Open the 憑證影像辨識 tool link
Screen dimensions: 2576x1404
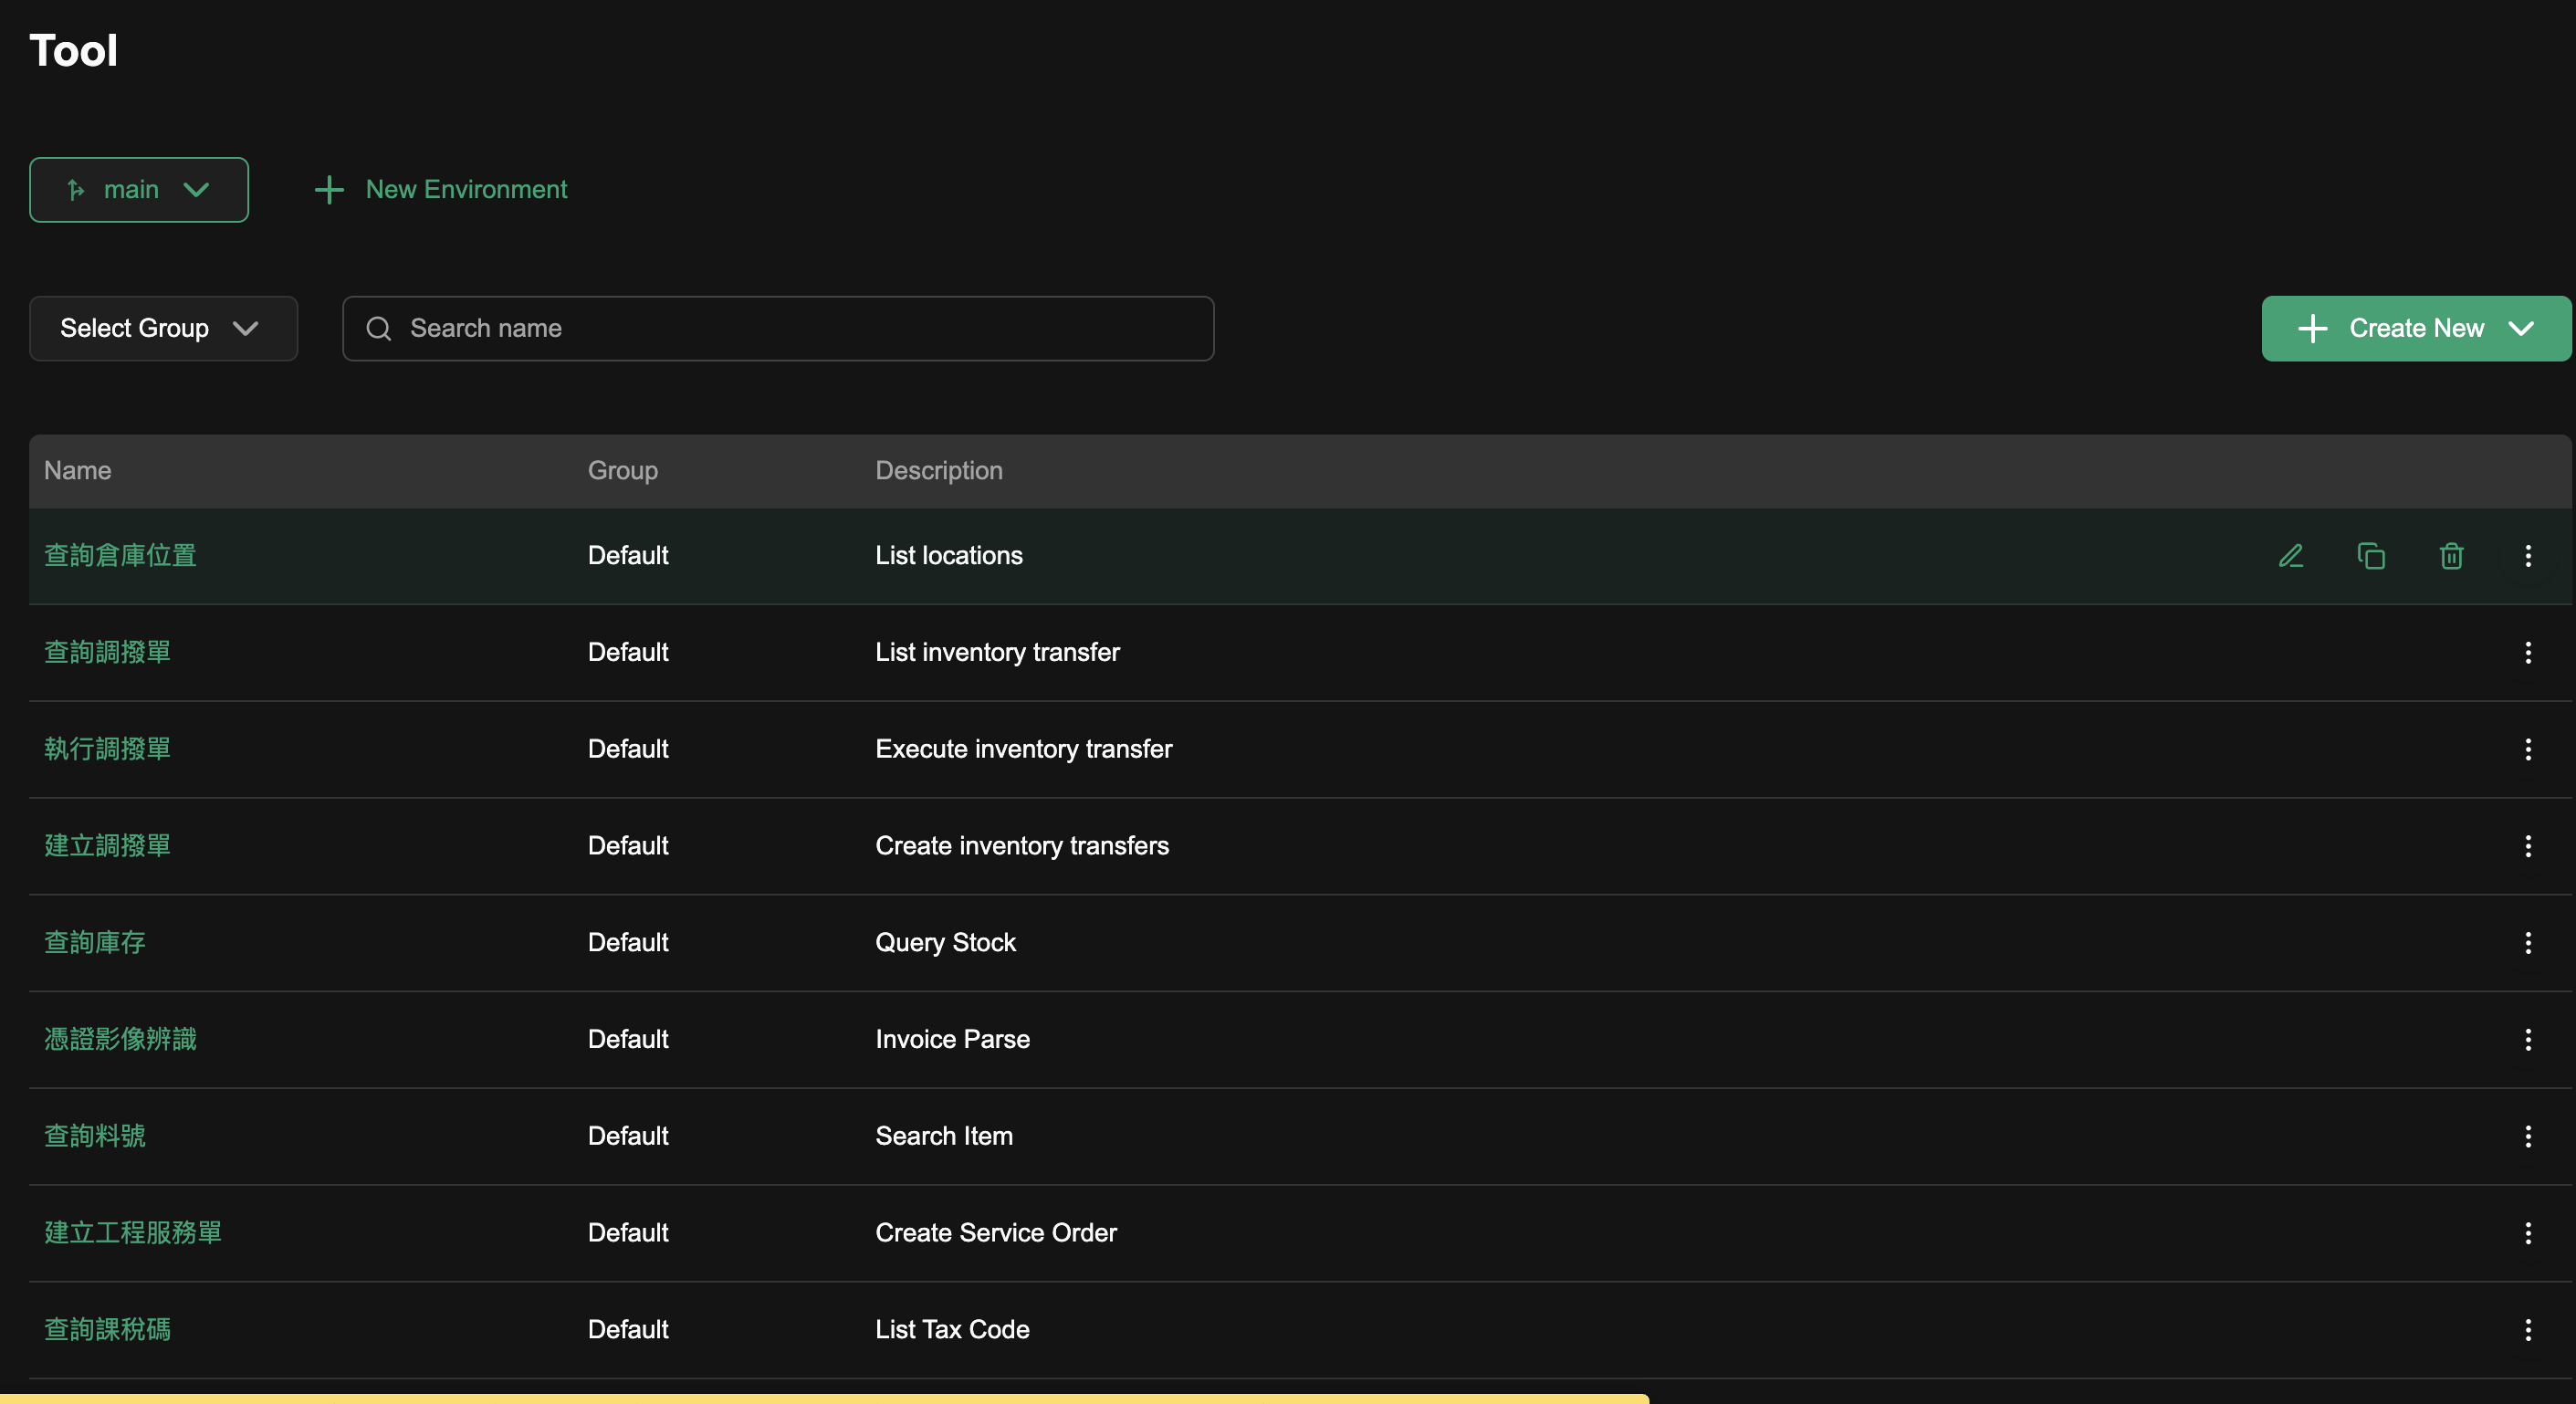tap(120, 1040)
